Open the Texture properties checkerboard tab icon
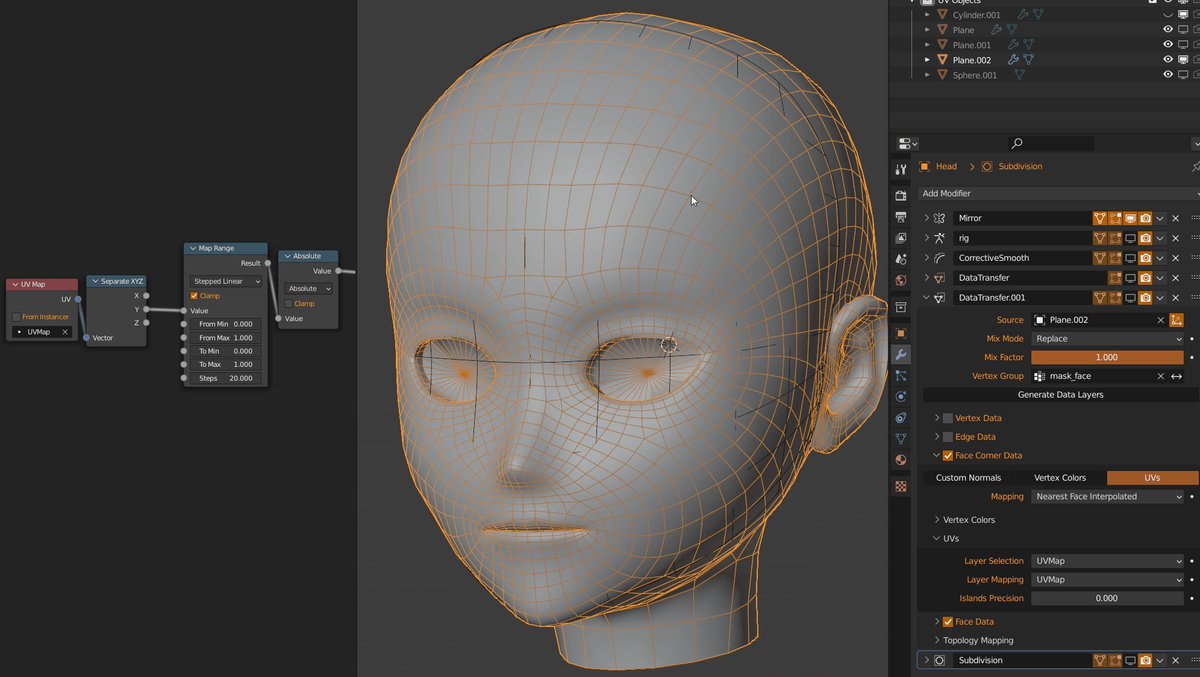 pyautogui.click(x=901, y=486)
